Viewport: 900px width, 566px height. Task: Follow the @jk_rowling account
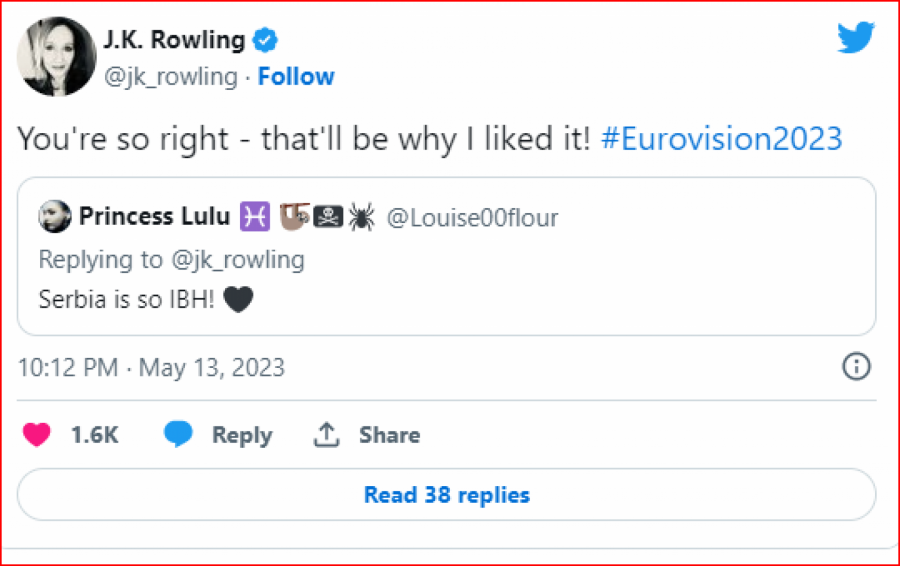[x=296, y=77]
